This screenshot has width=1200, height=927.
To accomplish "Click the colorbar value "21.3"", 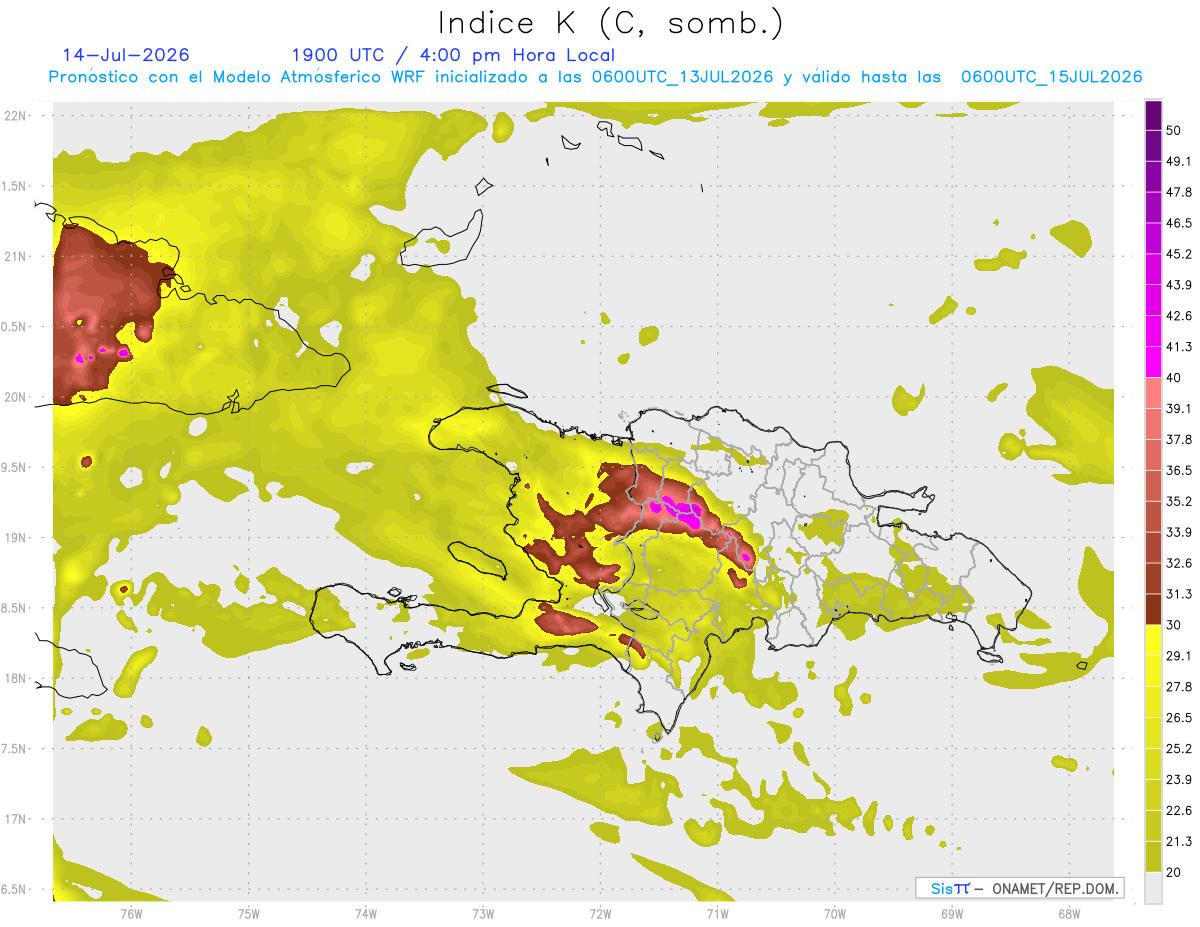I will (1179, 842).
